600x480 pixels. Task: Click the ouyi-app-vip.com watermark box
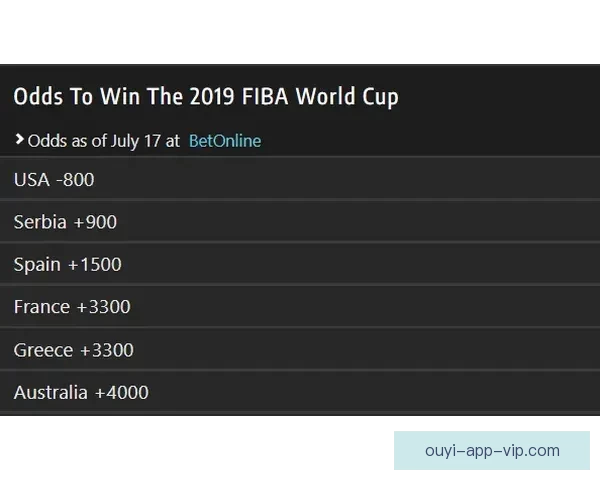coord(492,451)
